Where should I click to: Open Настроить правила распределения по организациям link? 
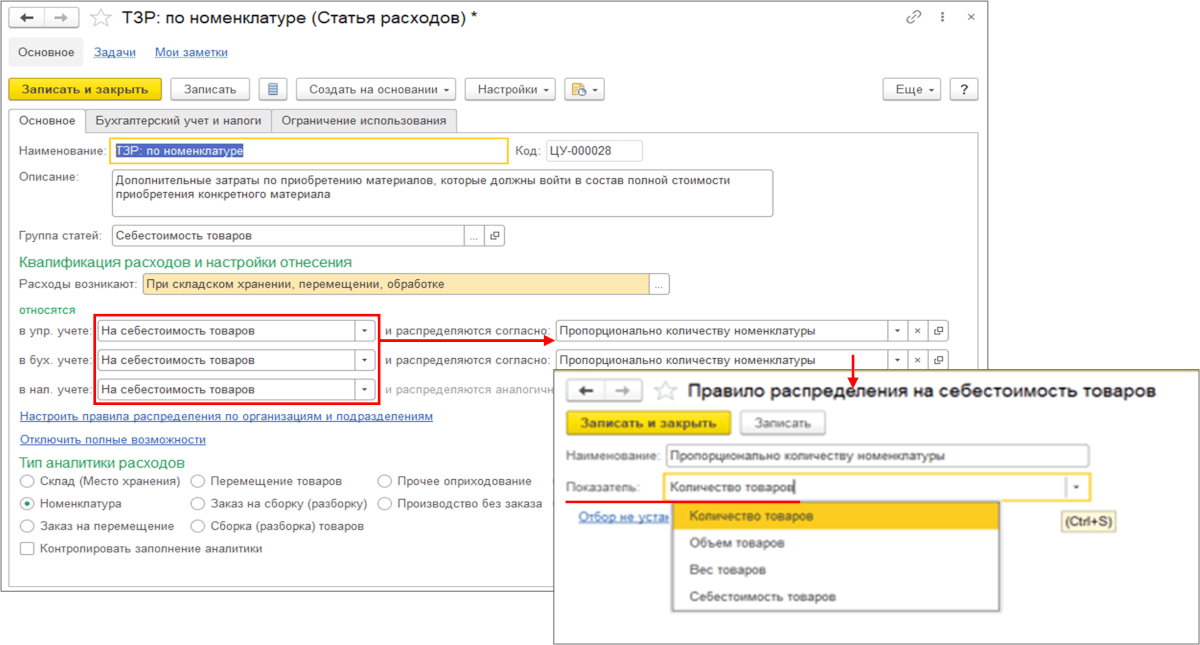point(226,416)
